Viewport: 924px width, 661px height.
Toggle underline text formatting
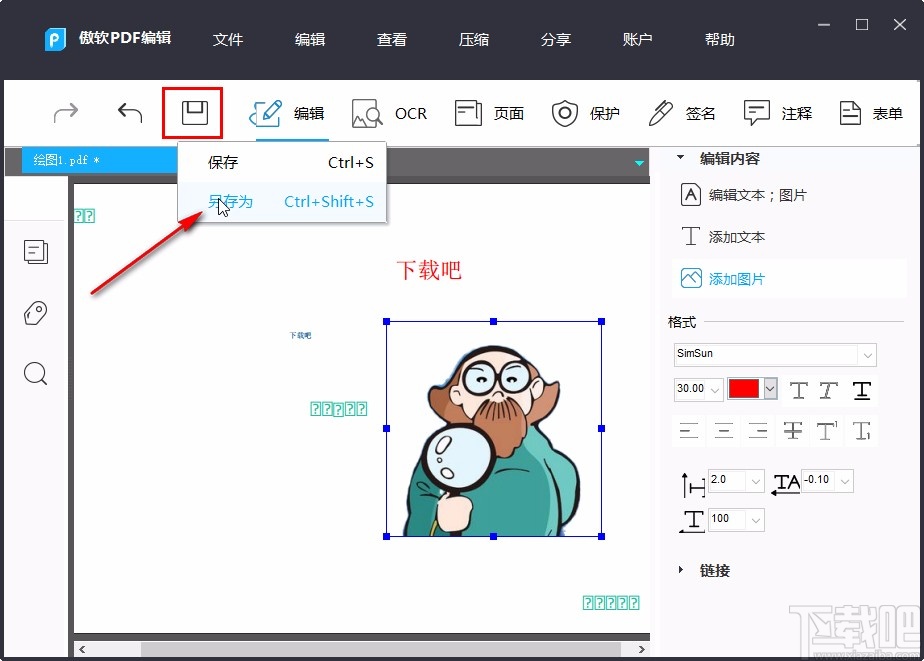click(x=861, y=390)
